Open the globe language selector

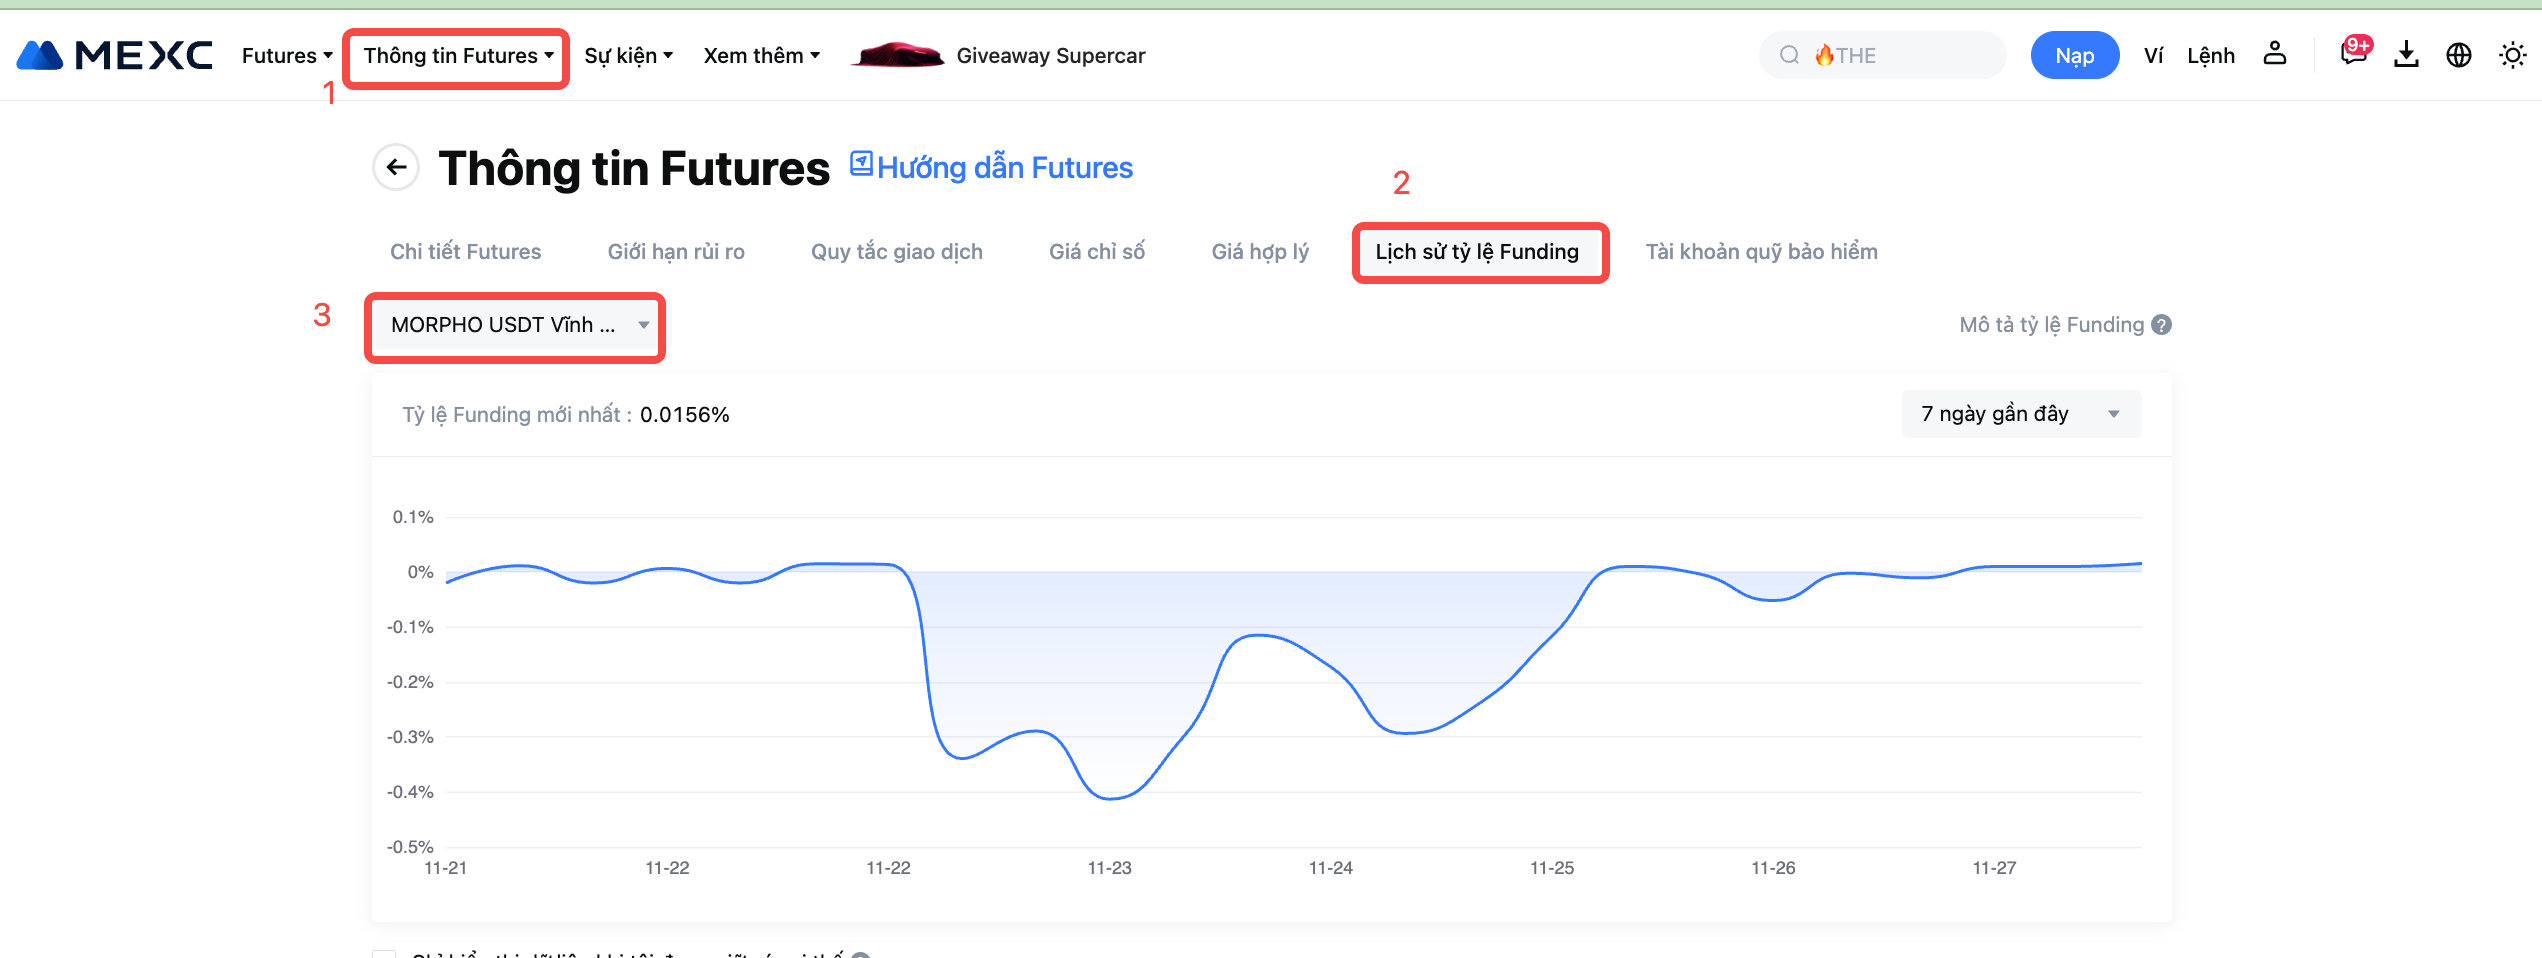pos(2459,55)
